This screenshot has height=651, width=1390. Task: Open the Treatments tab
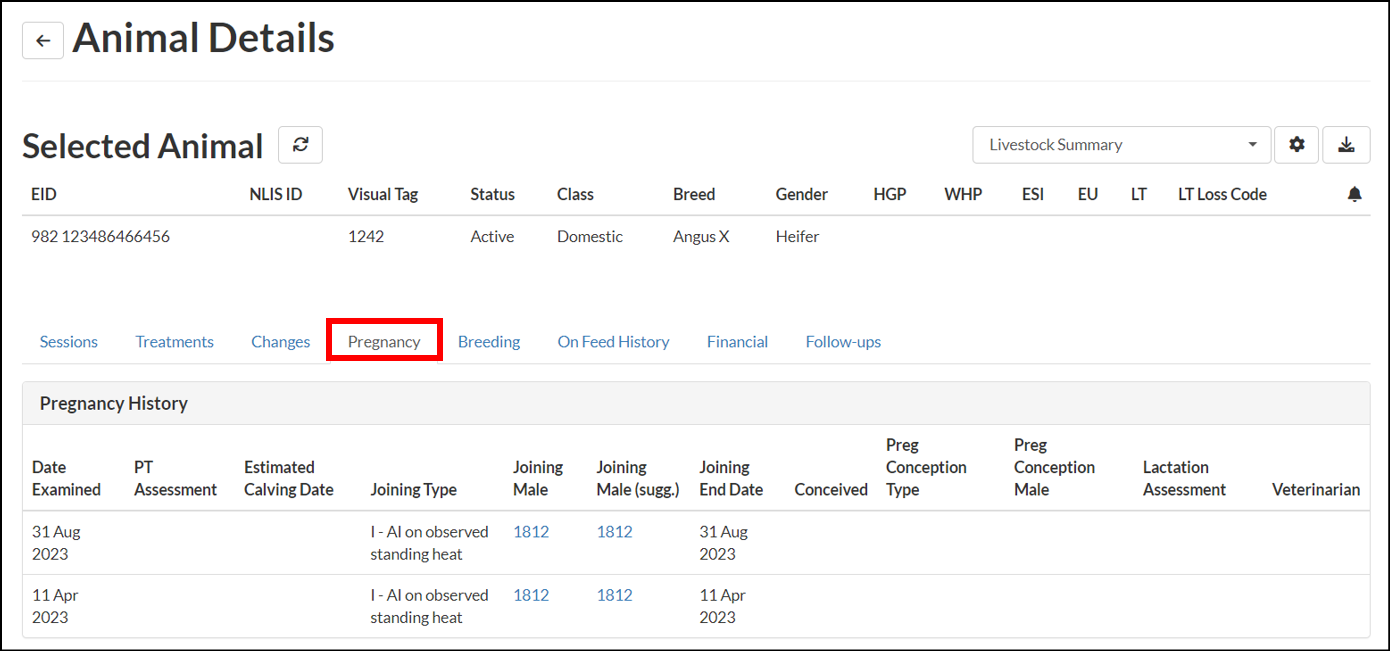click(175, 342)
